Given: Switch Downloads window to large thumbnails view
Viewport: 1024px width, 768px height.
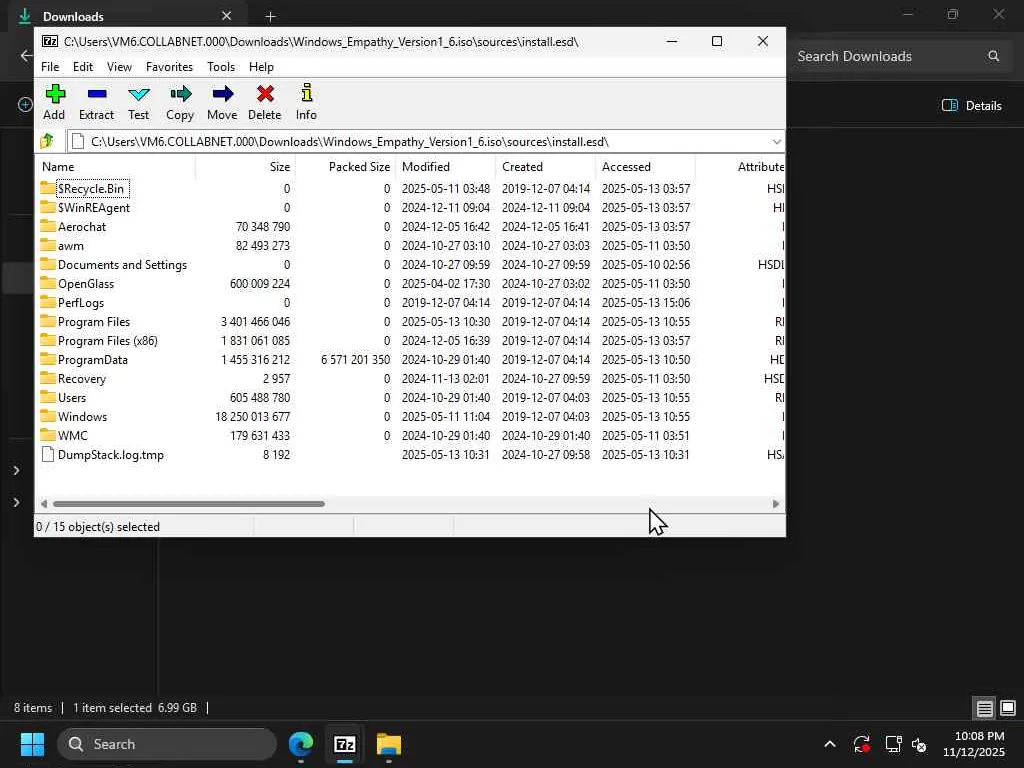Looking at the screenshot, I should [x=1008, y=708].
